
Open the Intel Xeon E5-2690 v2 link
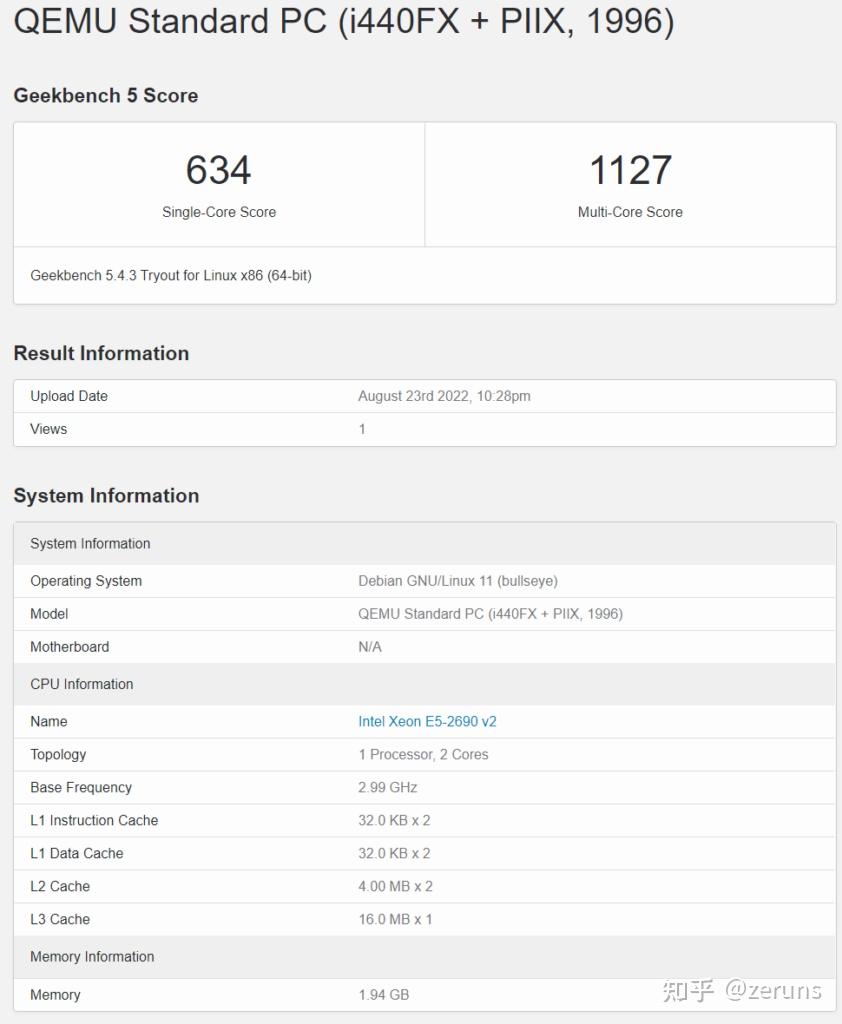(427, 721)
